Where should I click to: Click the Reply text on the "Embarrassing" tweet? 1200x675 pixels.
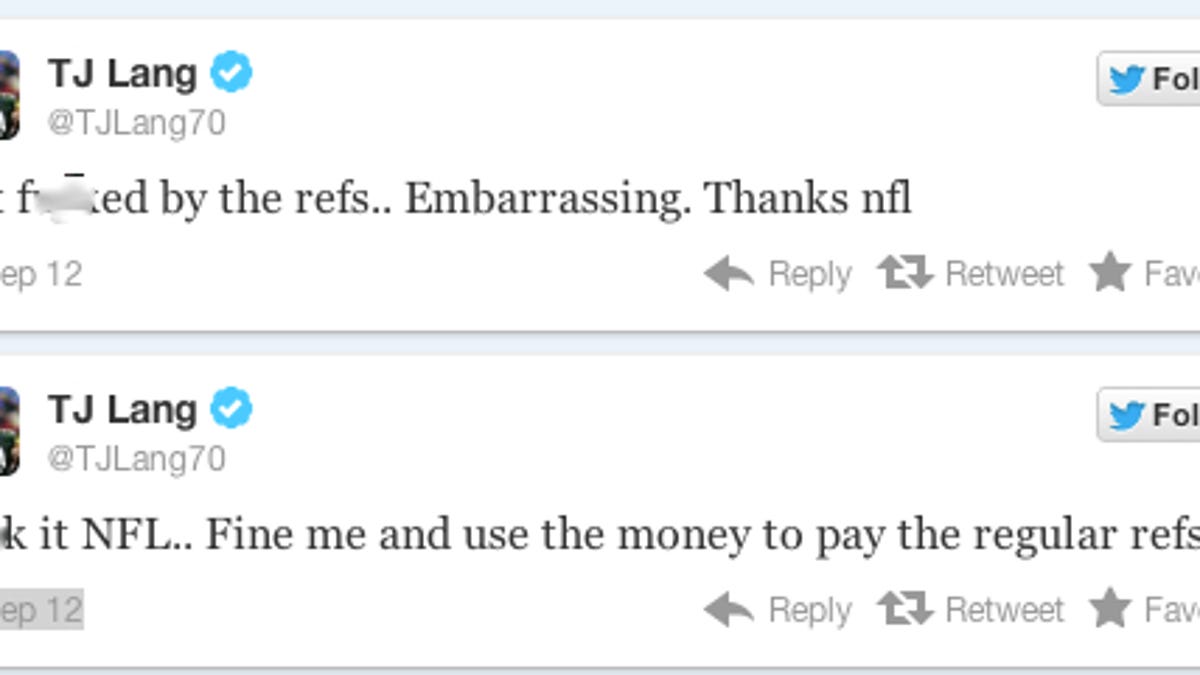[x=809, y=274]
